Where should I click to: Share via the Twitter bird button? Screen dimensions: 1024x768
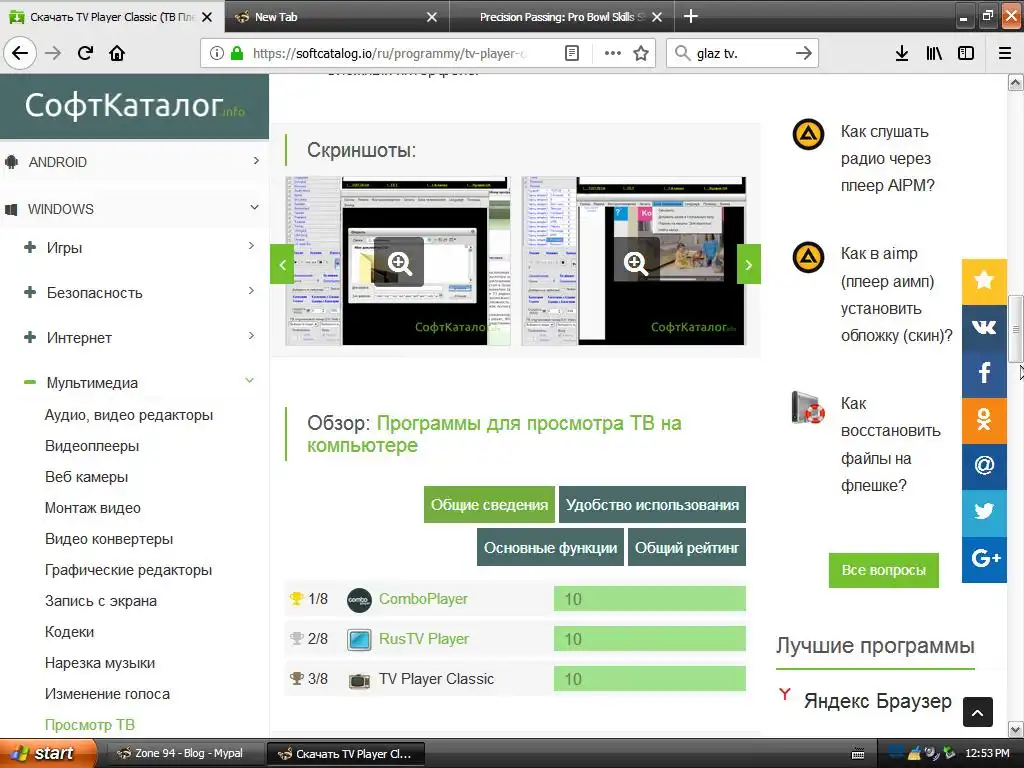984,513
